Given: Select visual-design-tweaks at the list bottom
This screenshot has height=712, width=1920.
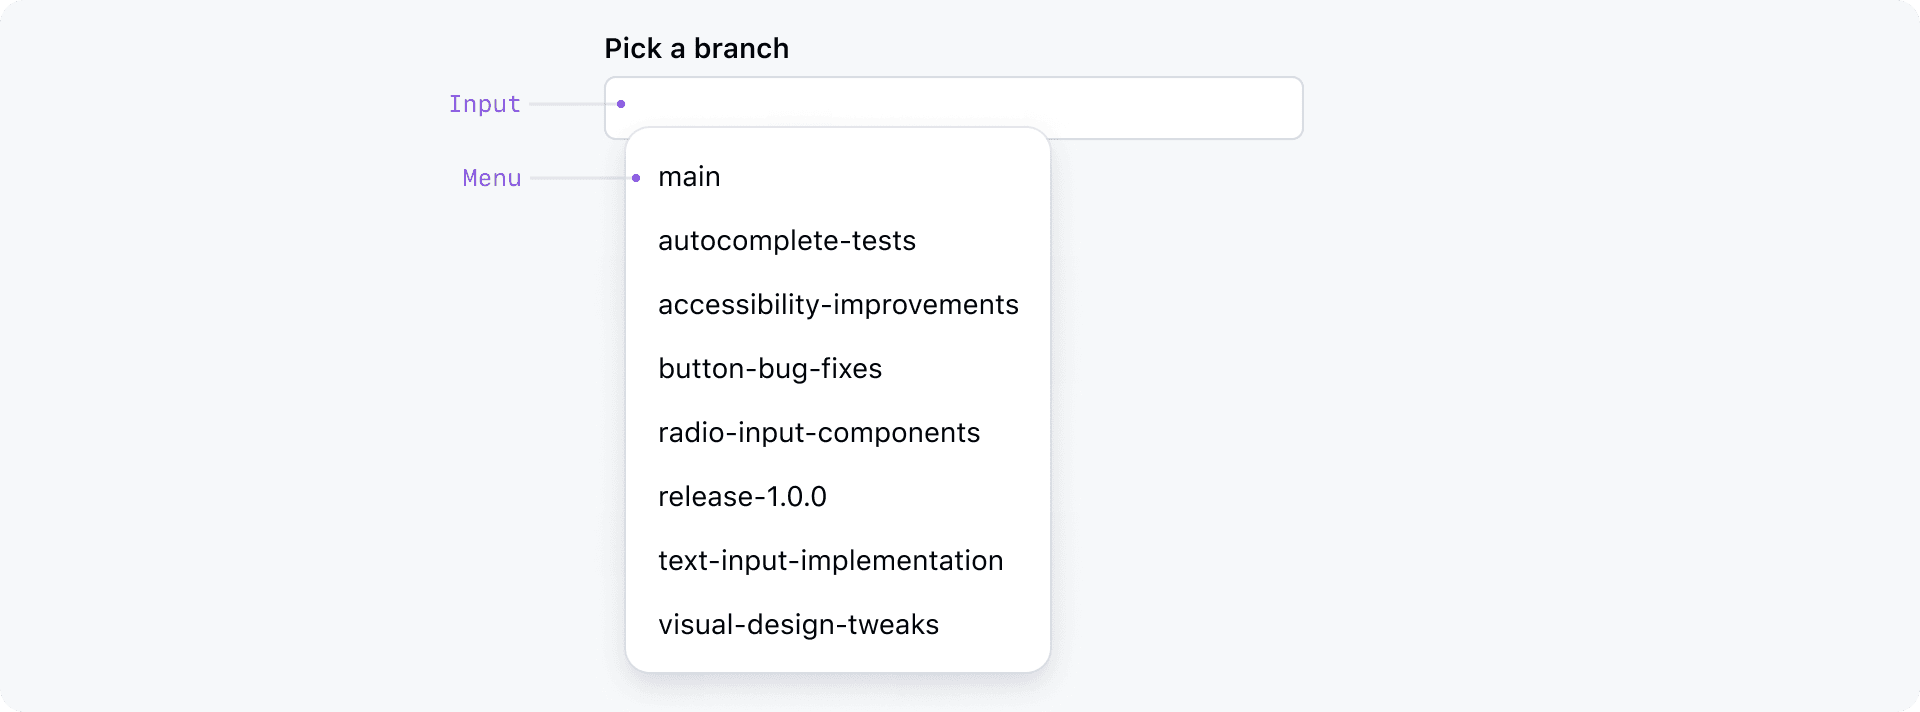Looking at the screenshot, I should pyautogui.click(x=798, y=624).
